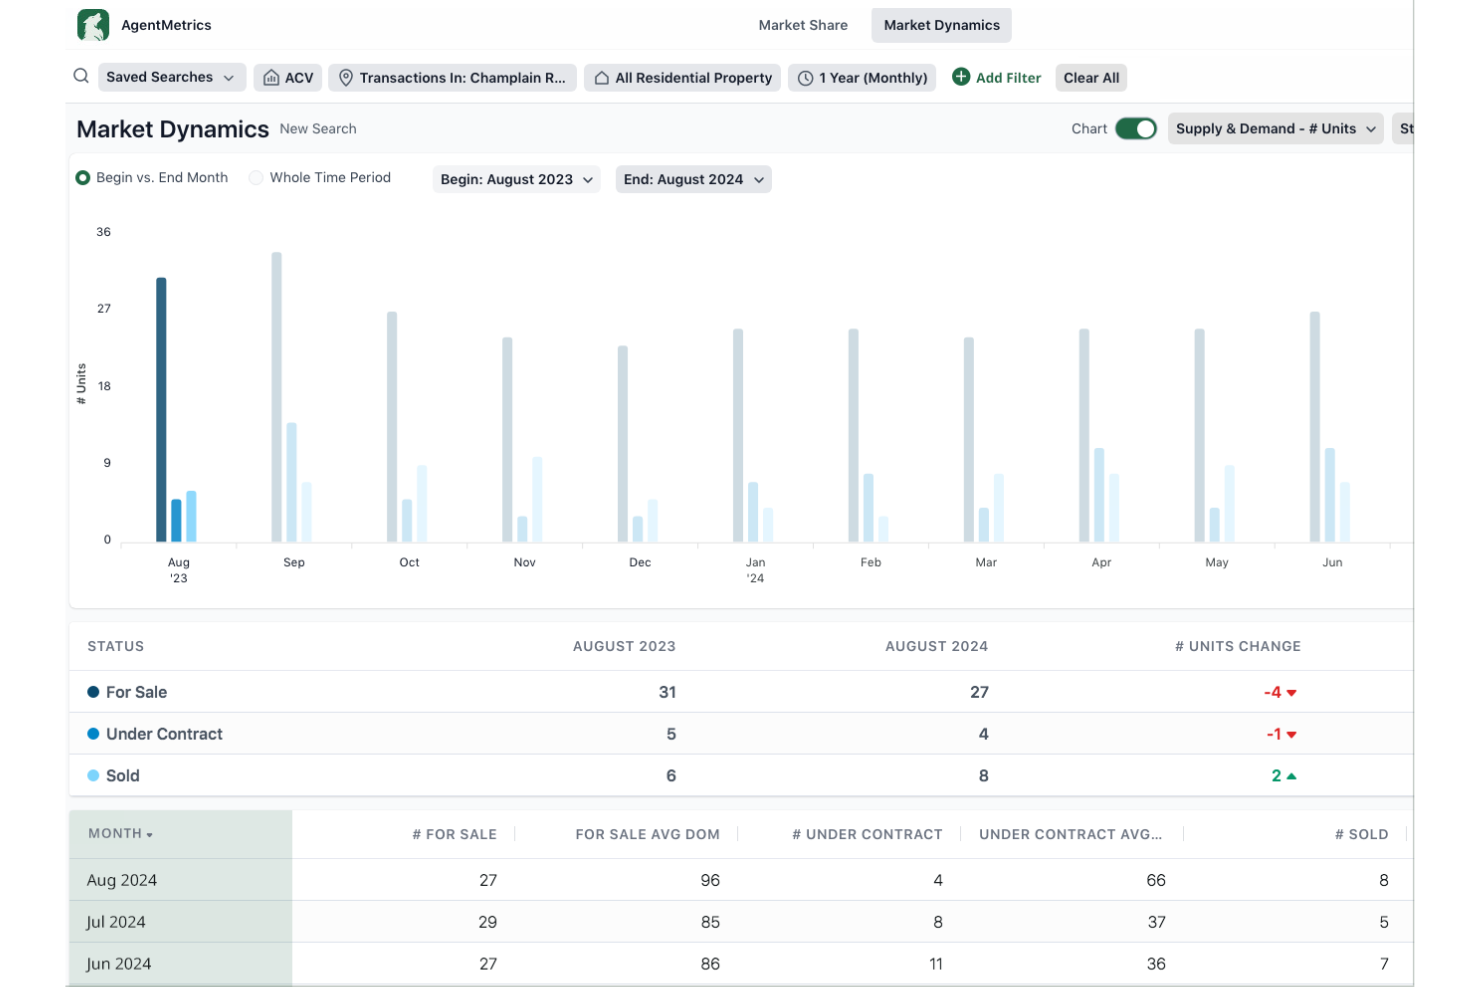Click the ACV filter chip
Screen dimensions: 1480x987
[288, 78]
